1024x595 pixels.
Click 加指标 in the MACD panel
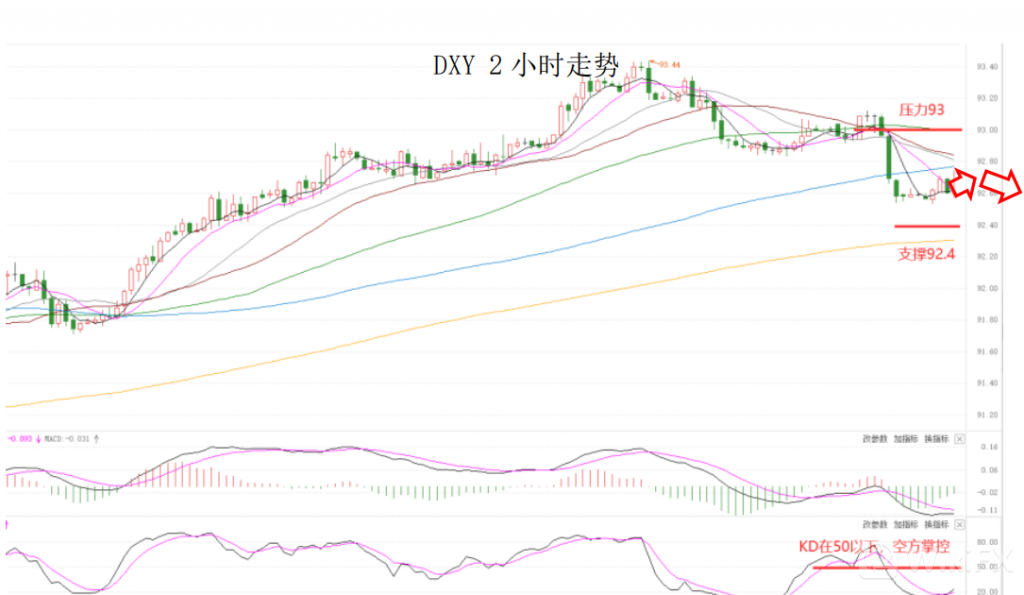[x=905, y=439]
